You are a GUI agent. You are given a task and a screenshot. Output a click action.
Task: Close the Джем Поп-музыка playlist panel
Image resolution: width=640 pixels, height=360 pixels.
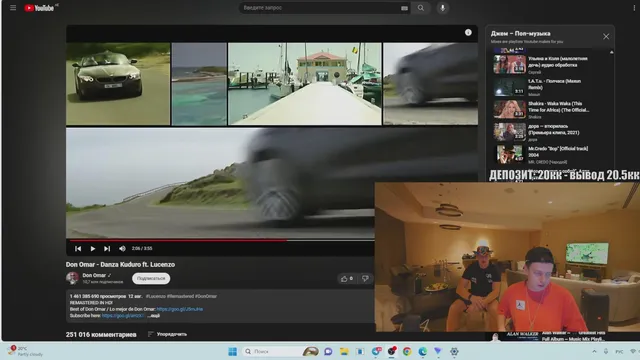tap(606, 36)
